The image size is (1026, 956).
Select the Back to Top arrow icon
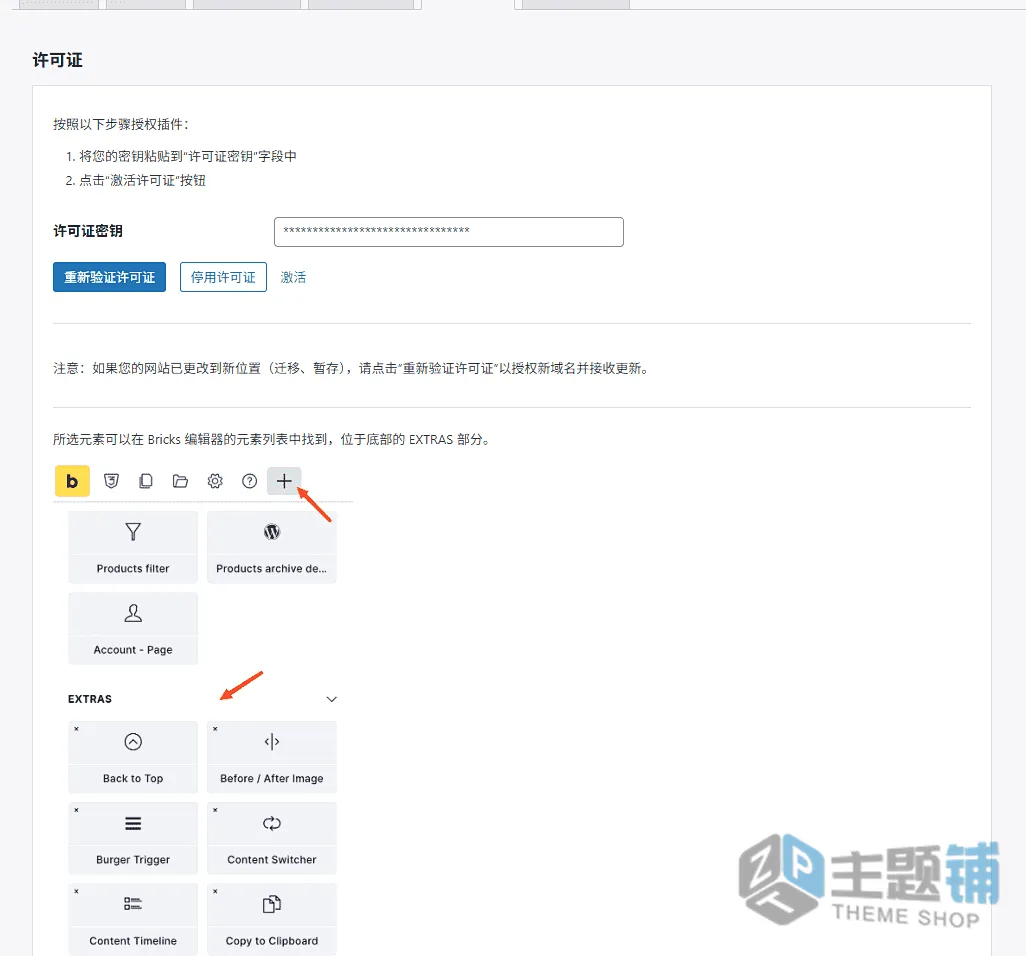coord(133,741)
